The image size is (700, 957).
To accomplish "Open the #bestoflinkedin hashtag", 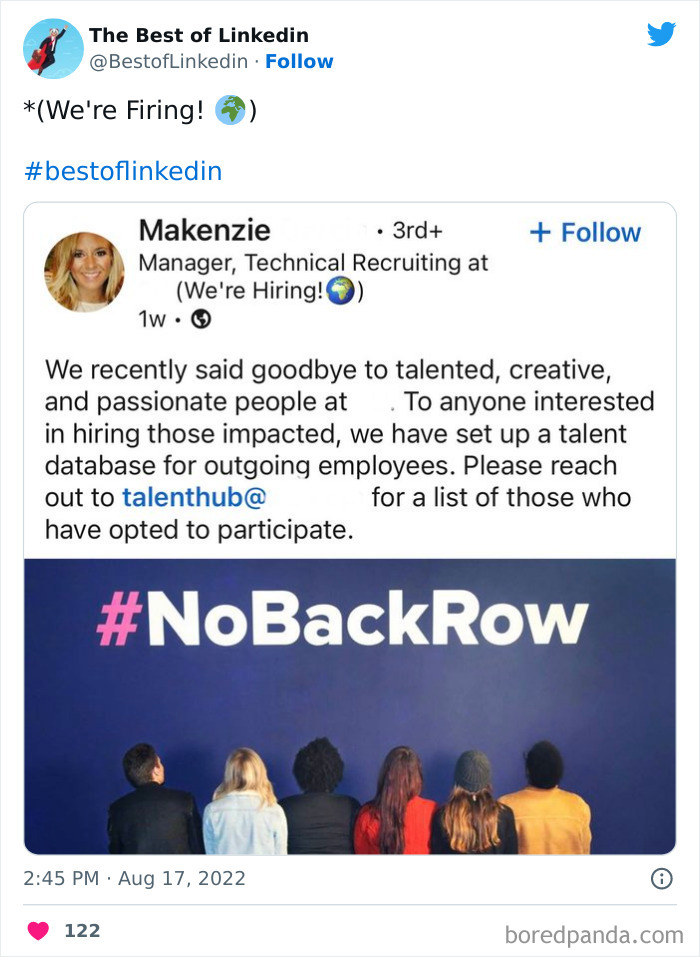I will click(125, 170).
